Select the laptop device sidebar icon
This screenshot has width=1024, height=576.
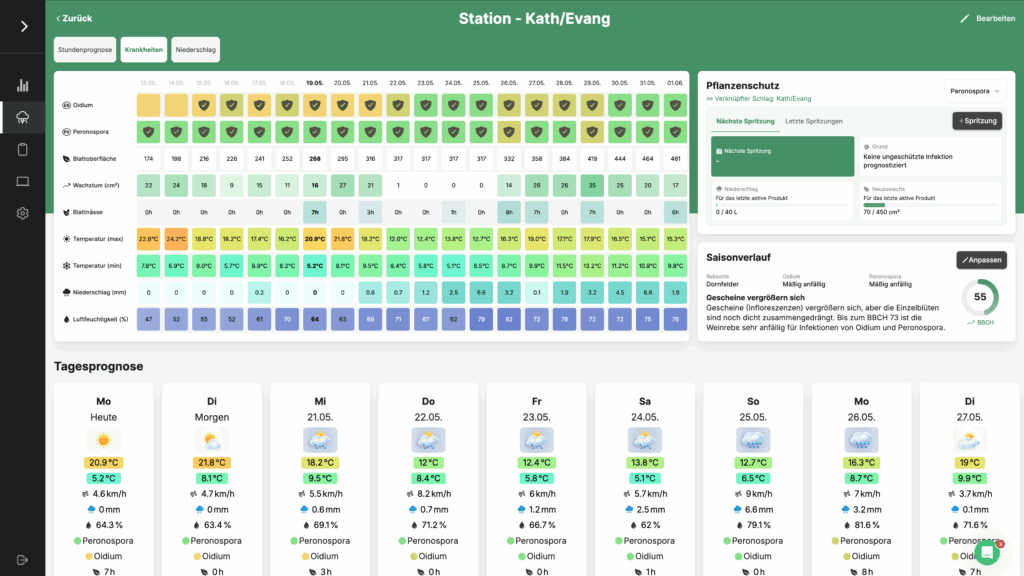(x=22, y=181)
